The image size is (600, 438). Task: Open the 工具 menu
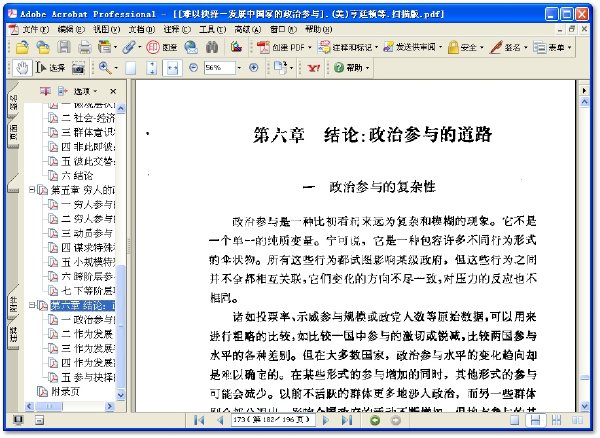212,29
